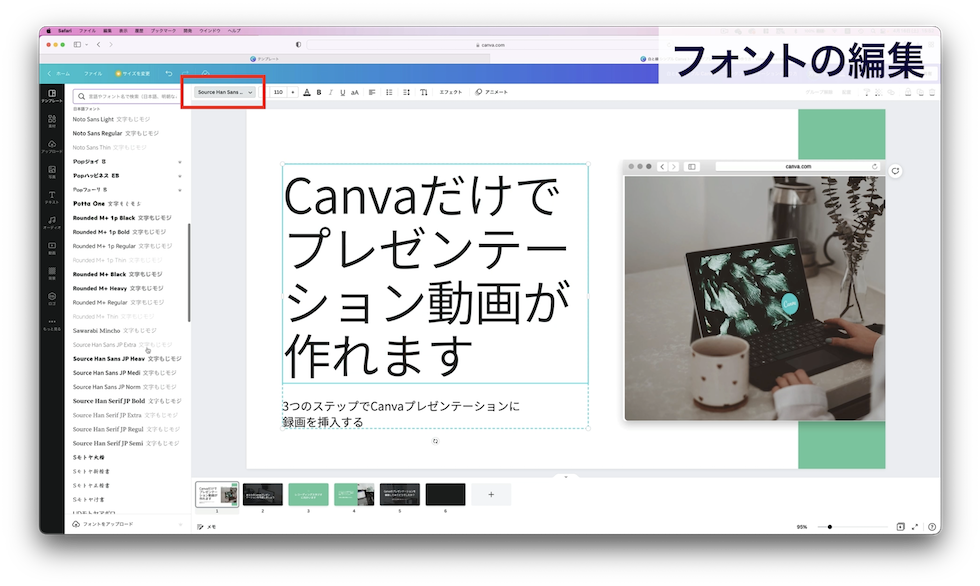This screenshot has height=586, width=980.
Task: Apply italic formatting to the text
Action: tap(331, 92)
